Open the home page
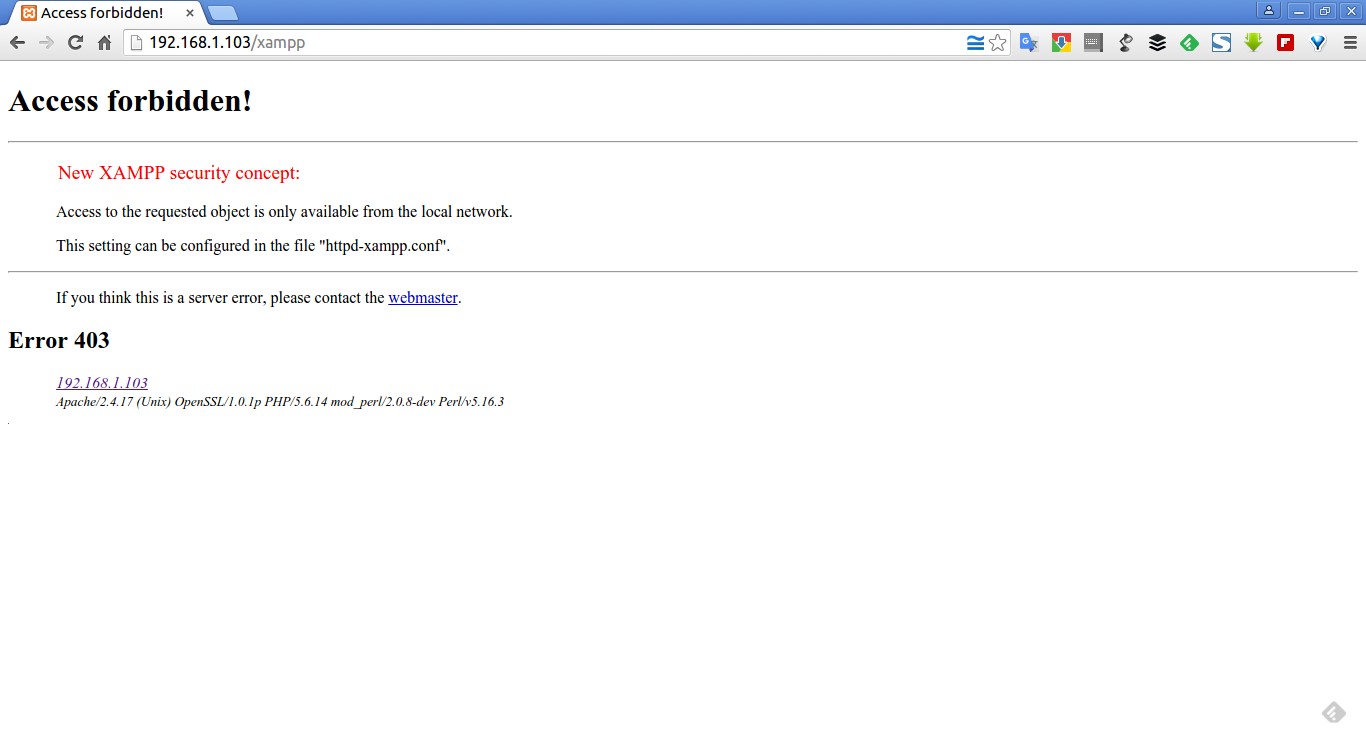The image size is (1366, 744). coord(104,43)
